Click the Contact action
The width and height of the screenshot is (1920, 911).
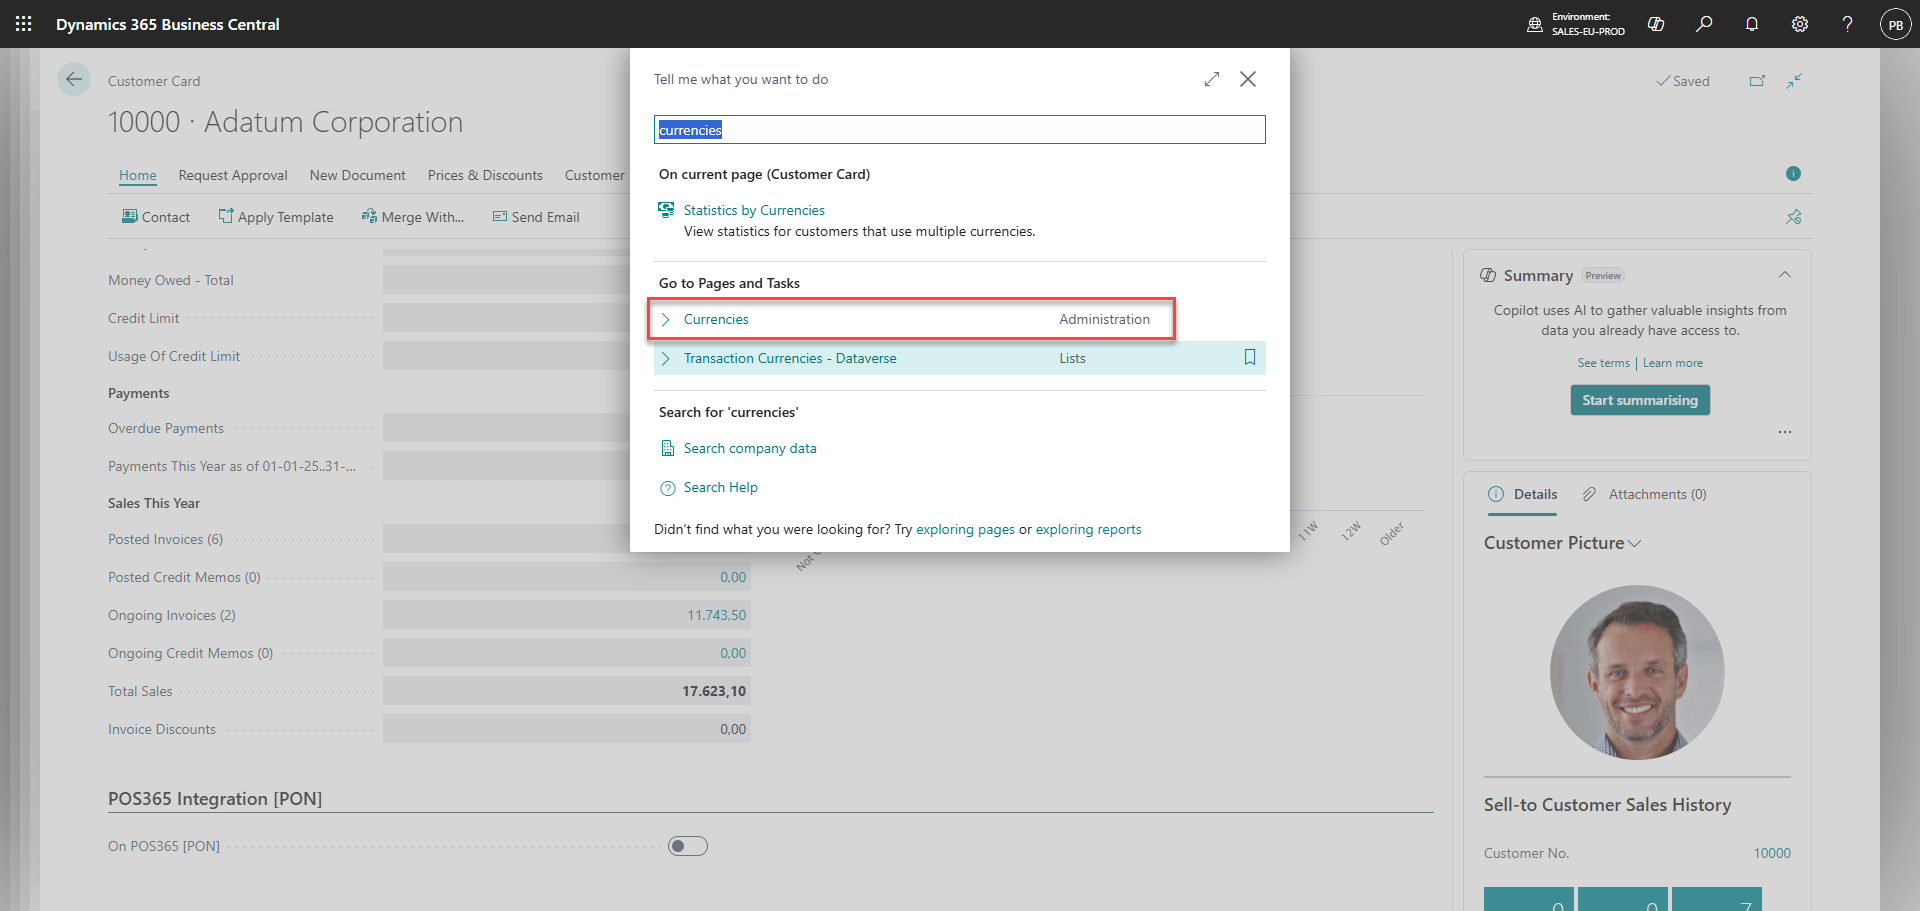click(x=156, y=217)
